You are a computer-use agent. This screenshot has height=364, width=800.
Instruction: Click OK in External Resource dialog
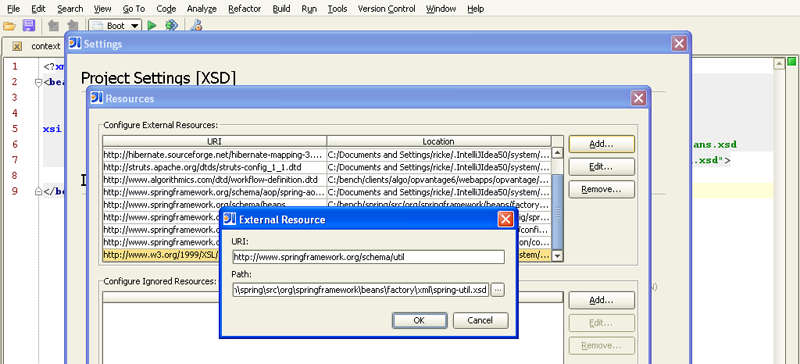pyautogui.click(x=419, y=321)
